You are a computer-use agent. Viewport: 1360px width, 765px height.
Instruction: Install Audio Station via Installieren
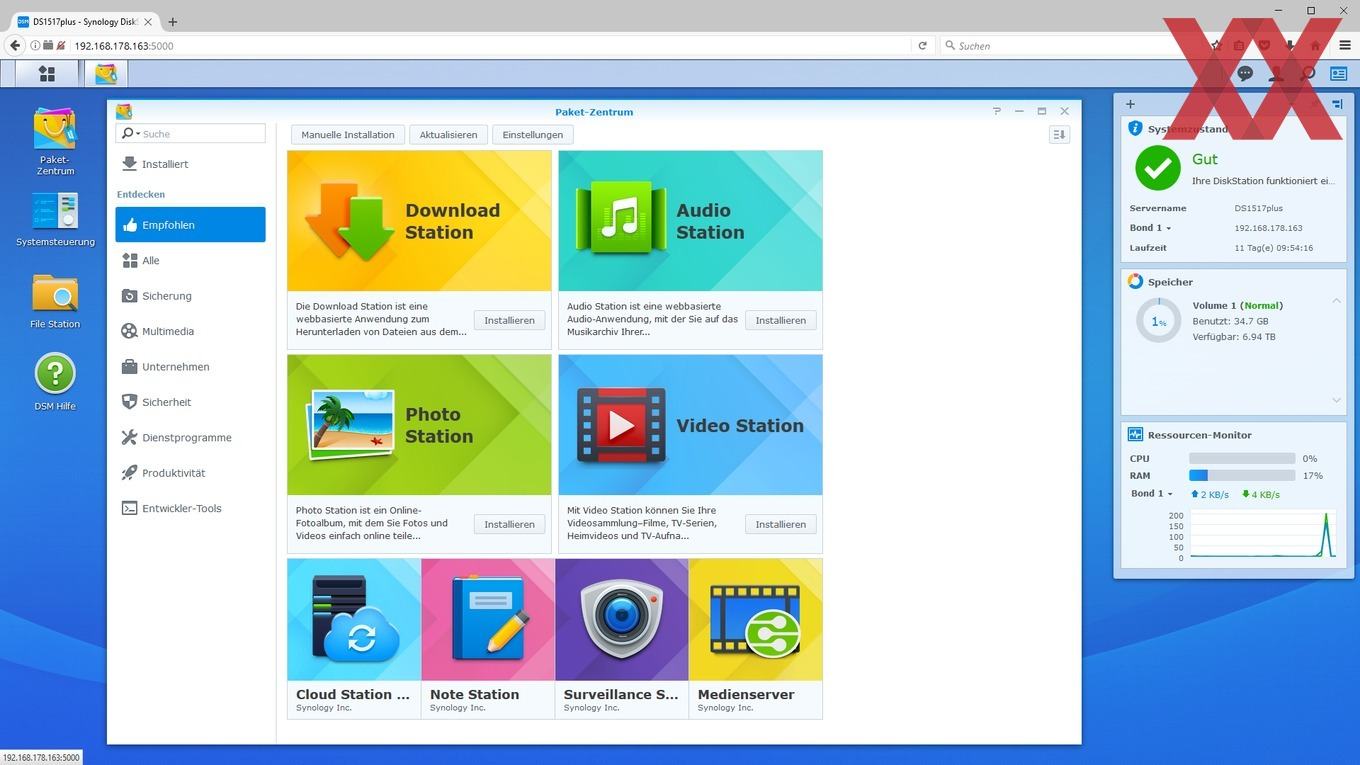pyautogui.click(x=780, y=320)
